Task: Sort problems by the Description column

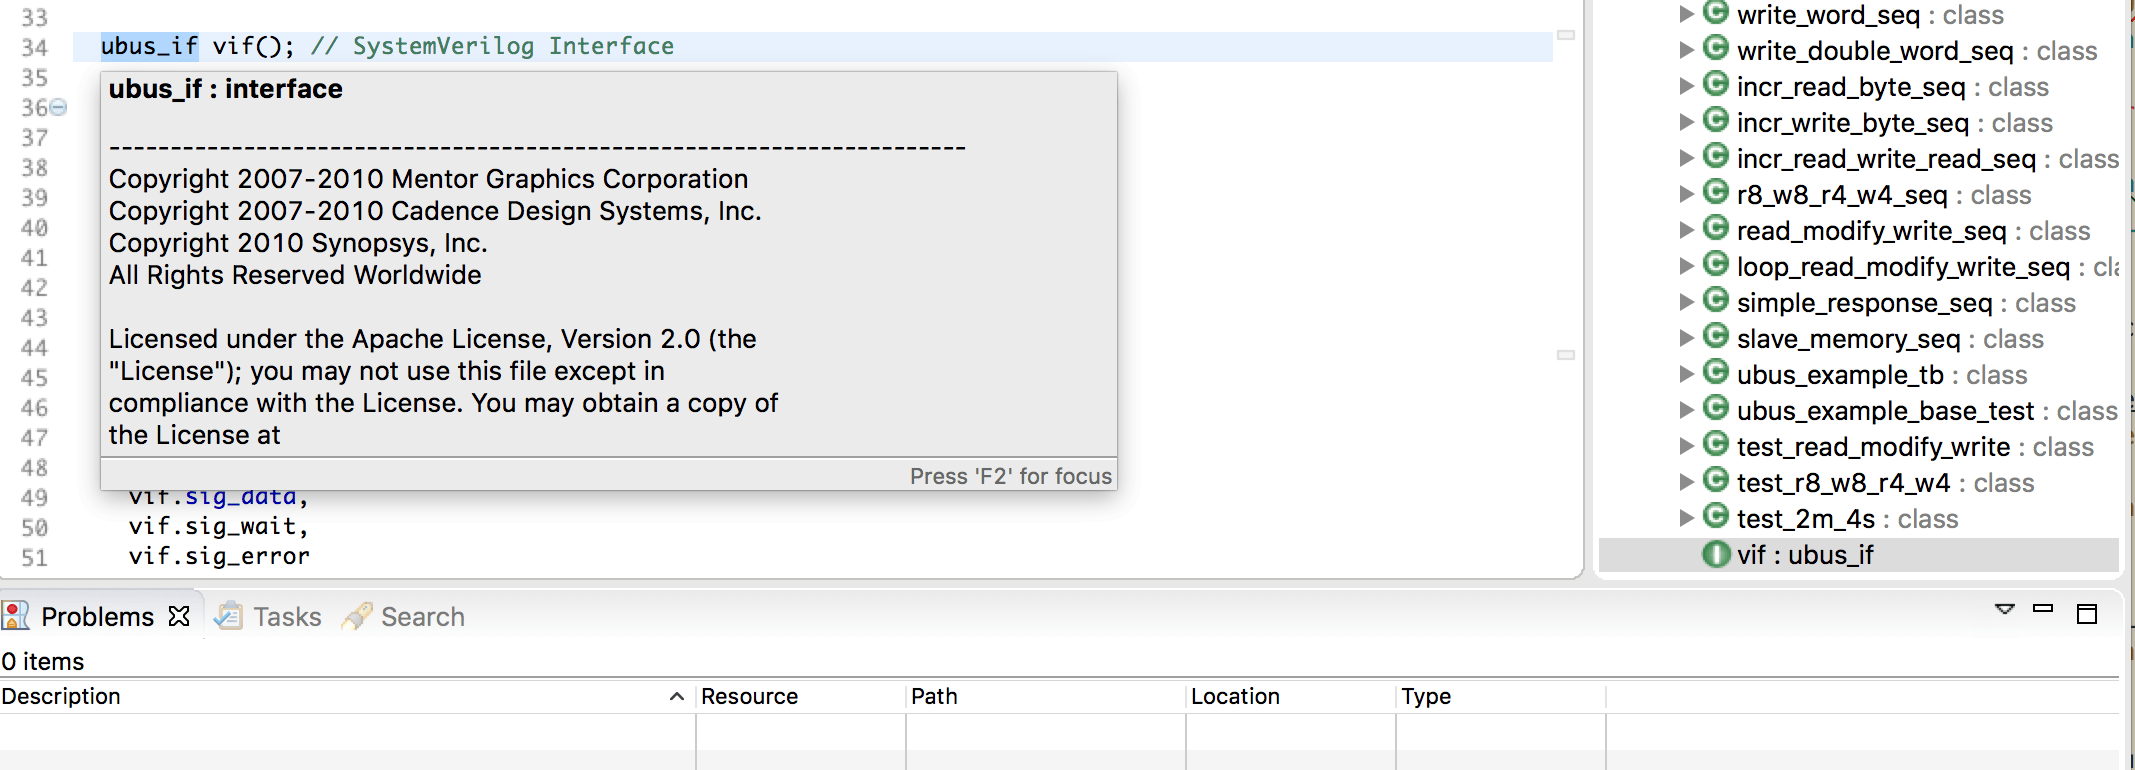Action: [347, 696]
